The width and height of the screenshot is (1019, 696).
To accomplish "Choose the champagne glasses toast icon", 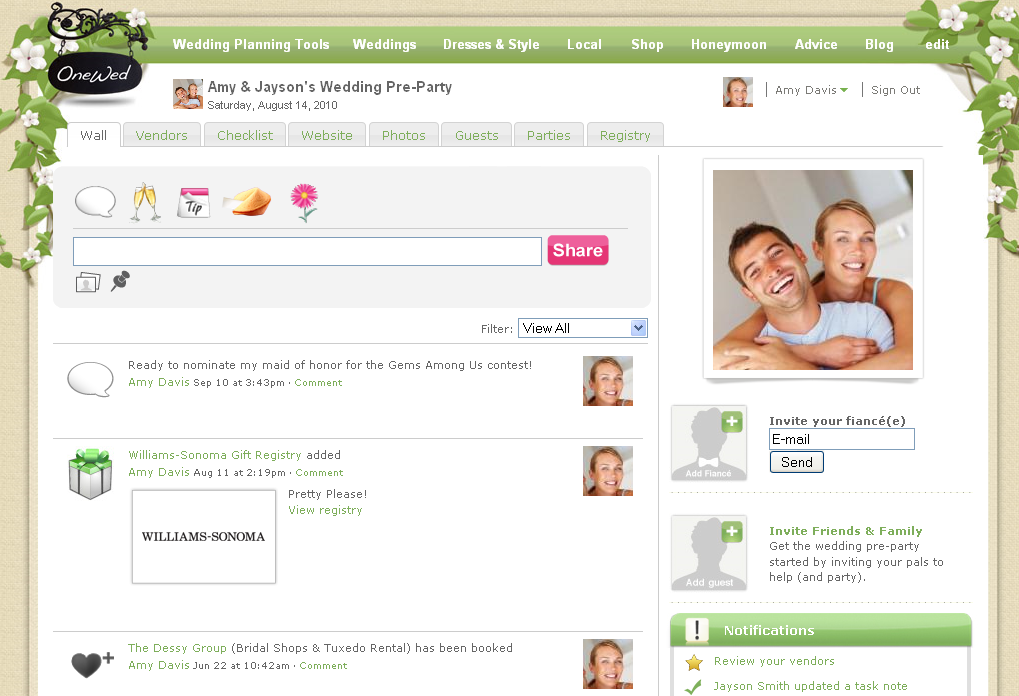I will coord(146,202).
